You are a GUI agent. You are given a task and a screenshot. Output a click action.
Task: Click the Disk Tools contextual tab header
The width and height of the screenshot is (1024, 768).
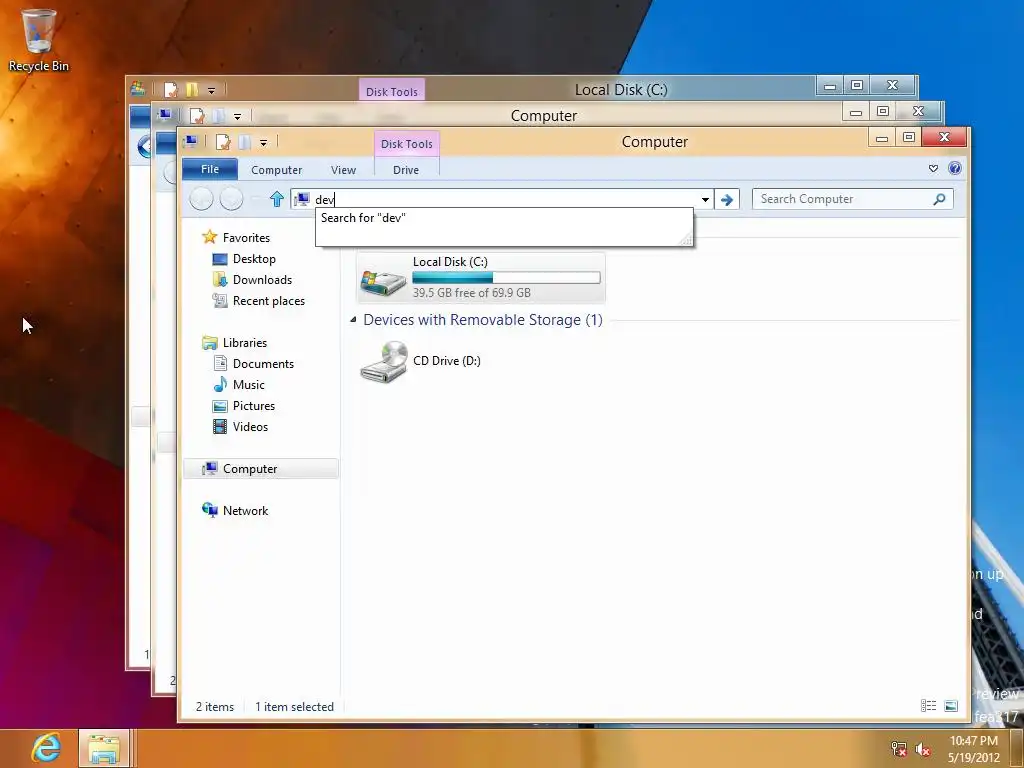tap(406, 144)
